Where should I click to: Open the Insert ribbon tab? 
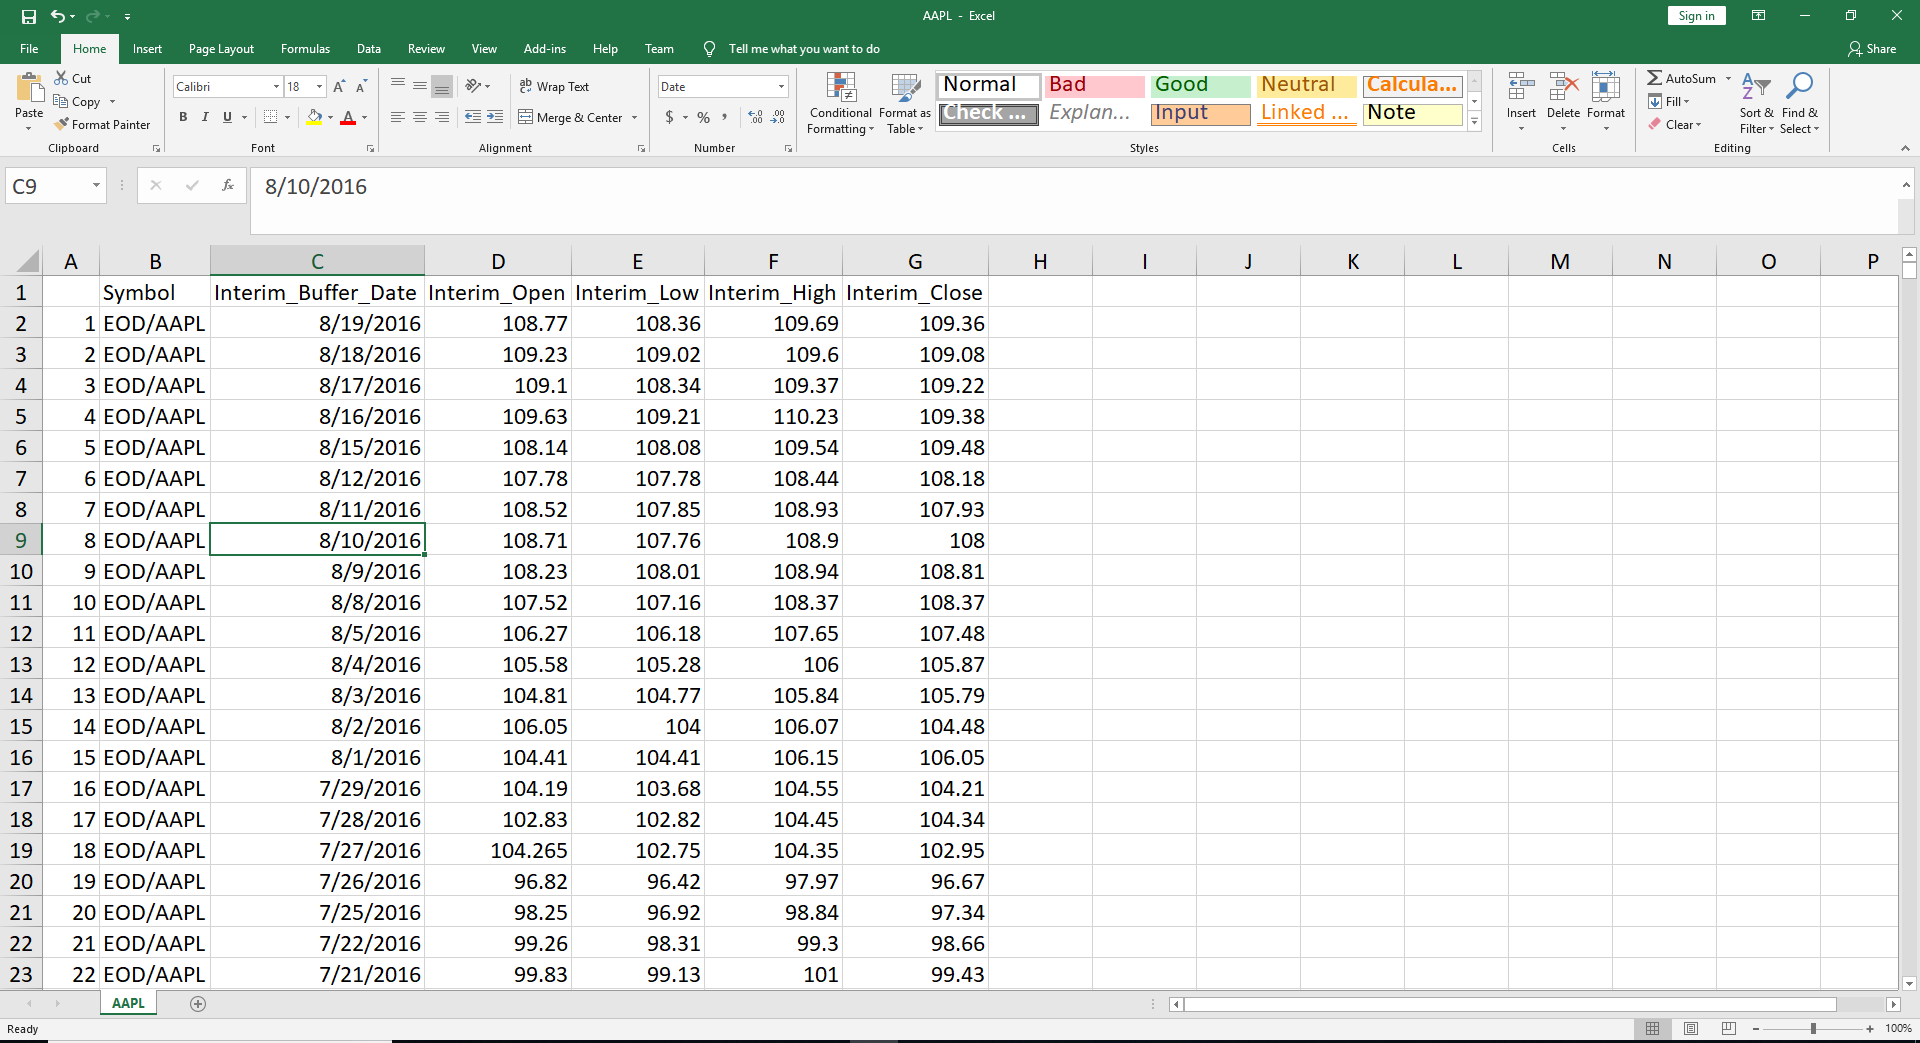click(147, 49)
